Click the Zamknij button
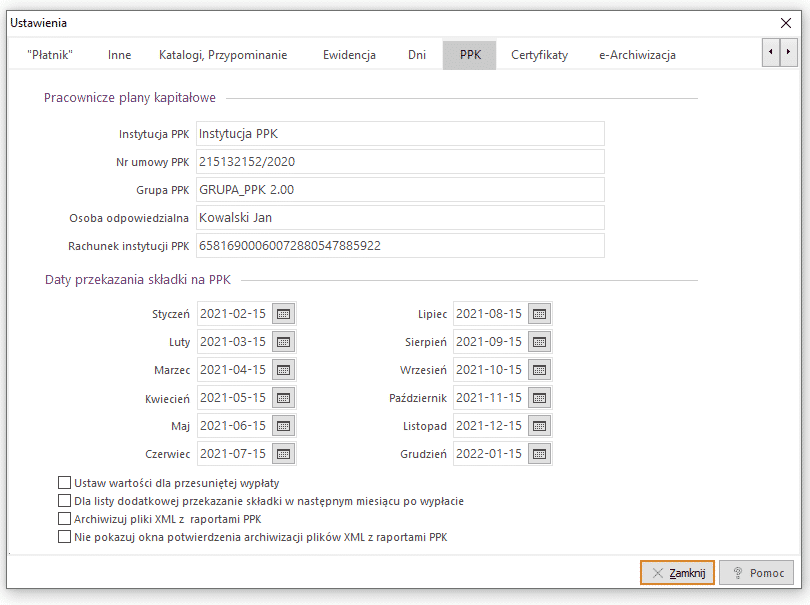Image resolution: width=810 pixels, height=605 pixels. (677, 572)
